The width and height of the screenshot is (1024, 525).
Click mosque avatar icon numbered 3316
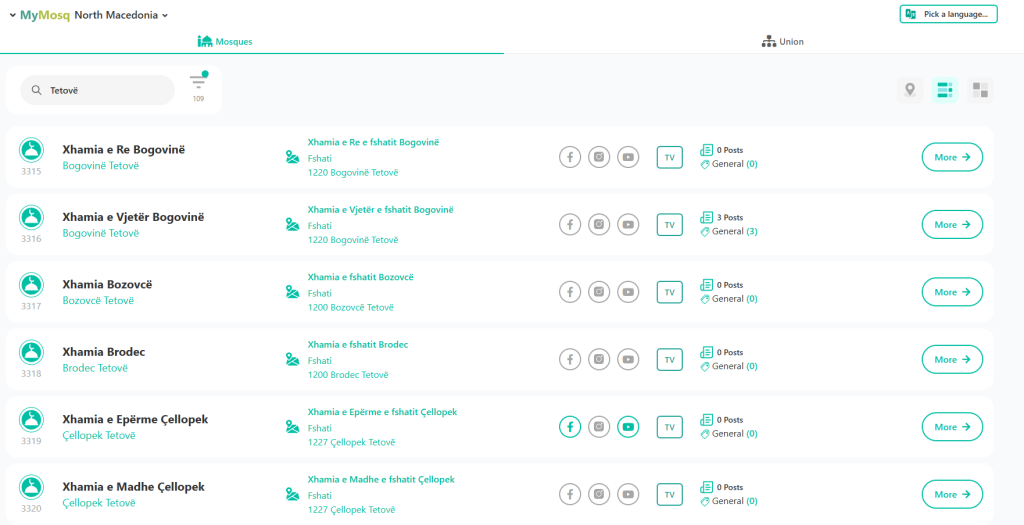[x=31, y=218]
